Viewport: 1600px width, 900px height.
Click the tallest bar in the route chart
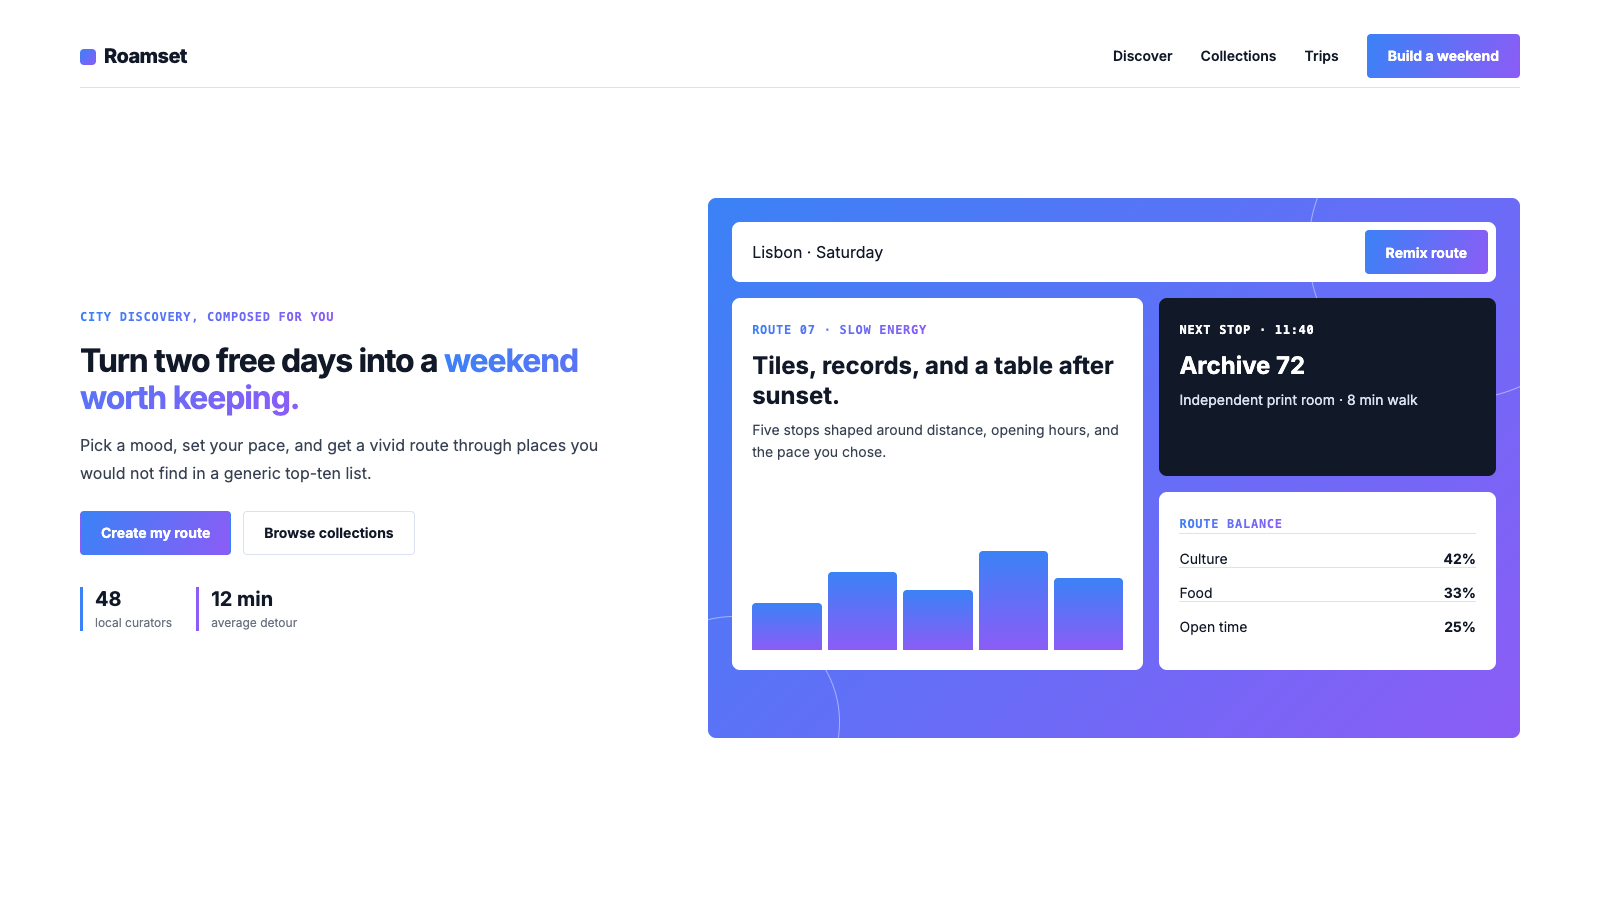pos(1013,600)
